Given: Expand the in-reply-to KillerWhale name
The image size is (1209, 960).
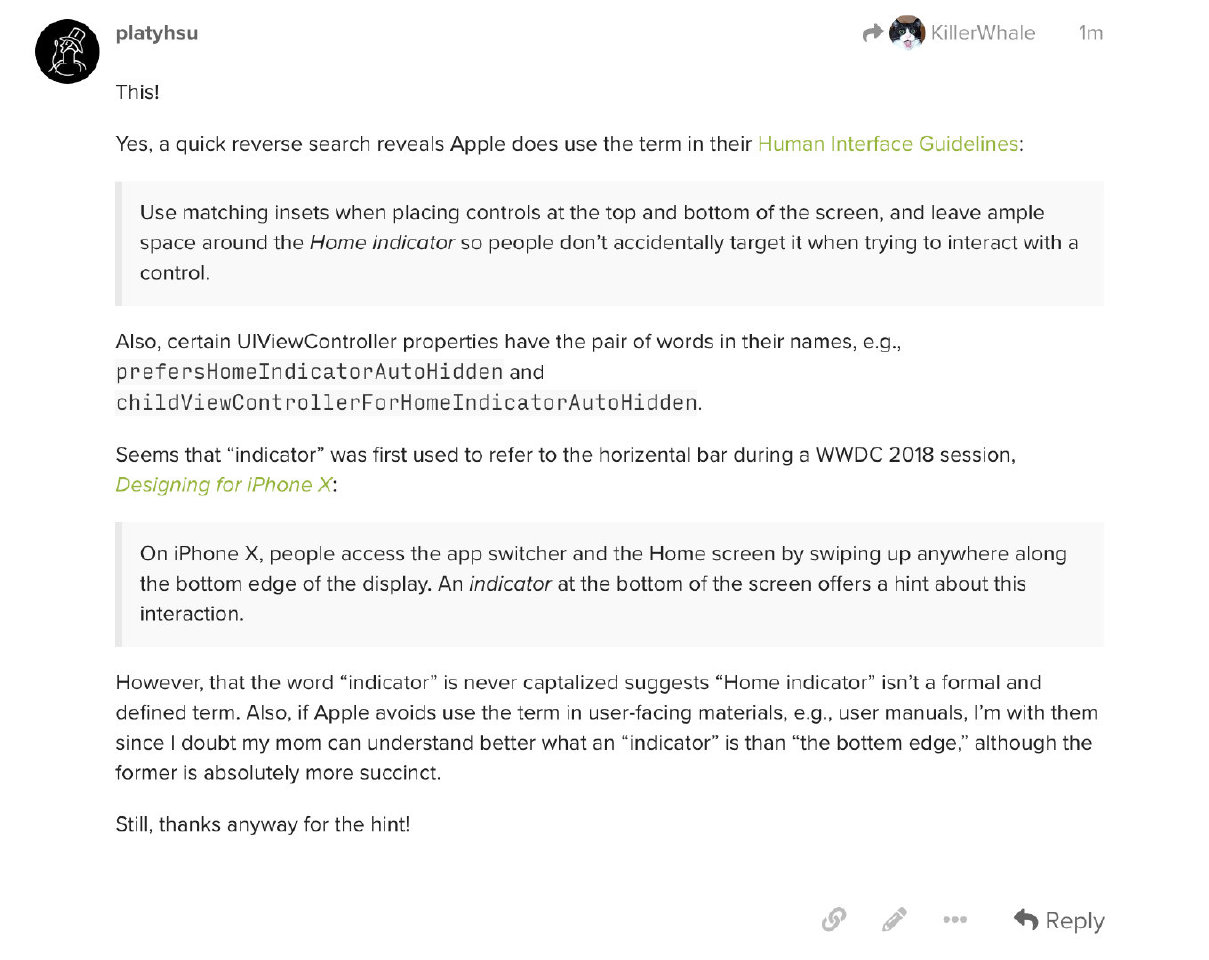Looking at the screenshot, I should point(983,33).
